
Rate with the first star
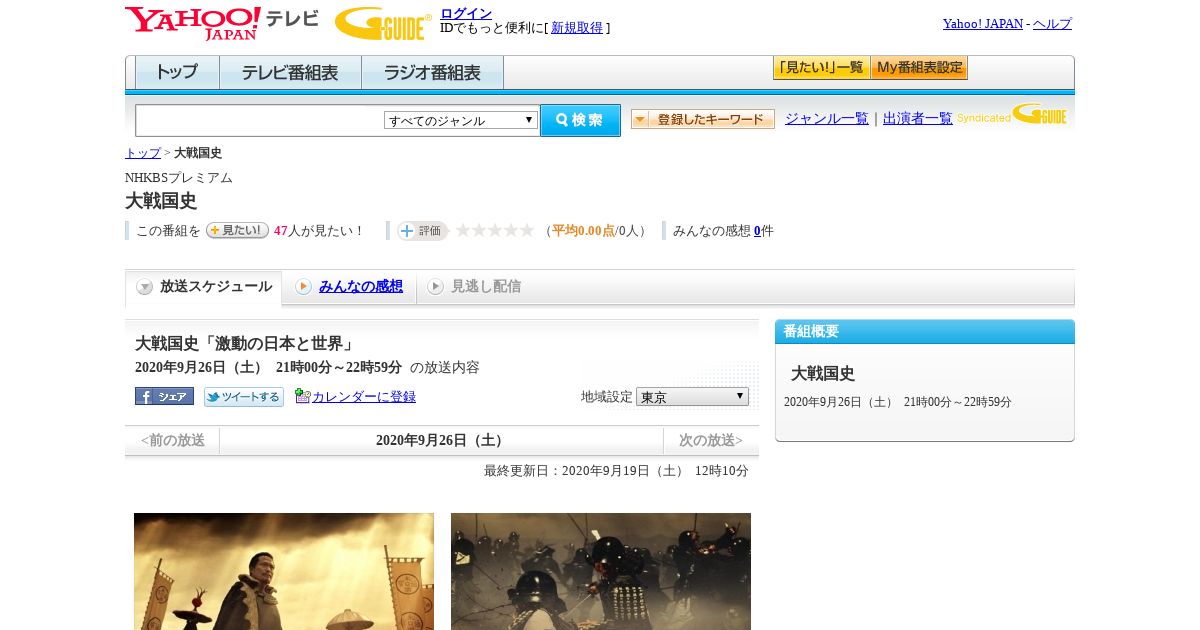[462, 230]
